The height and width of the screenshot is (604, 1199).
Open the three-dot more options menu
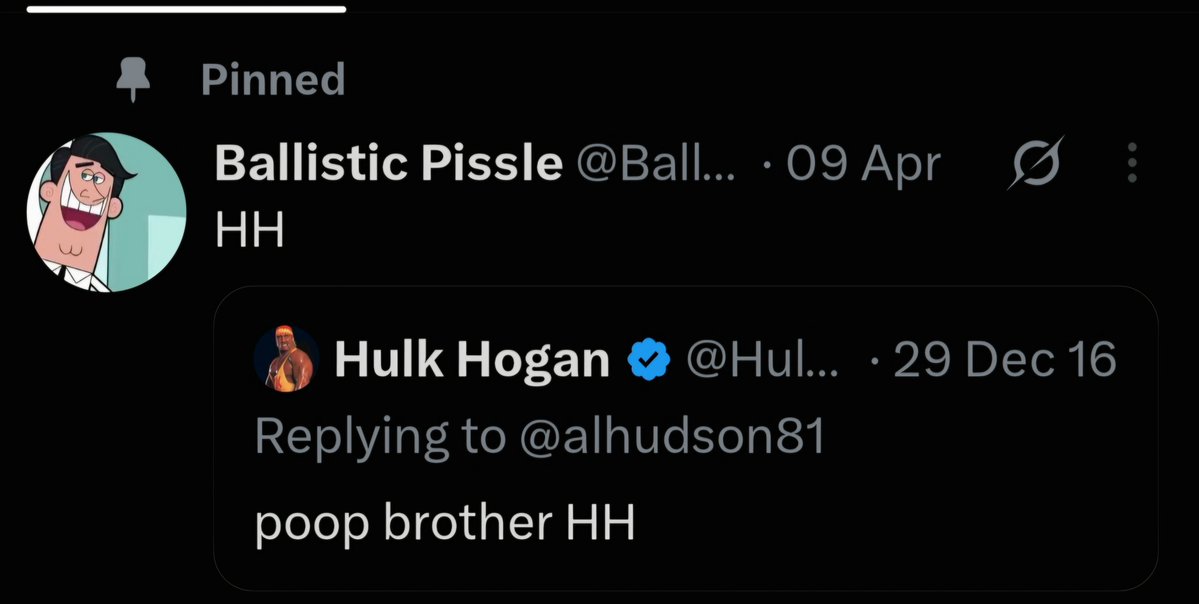pos(1132,163)
